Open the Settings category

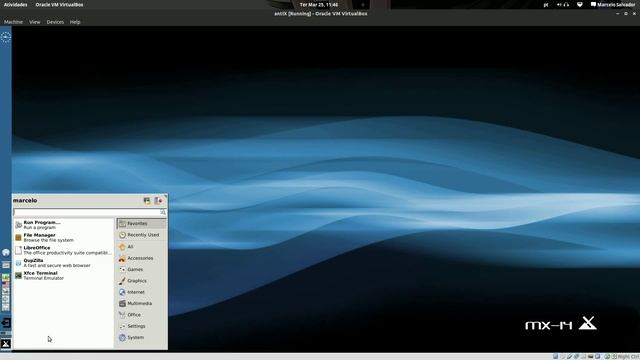(141, 326)
